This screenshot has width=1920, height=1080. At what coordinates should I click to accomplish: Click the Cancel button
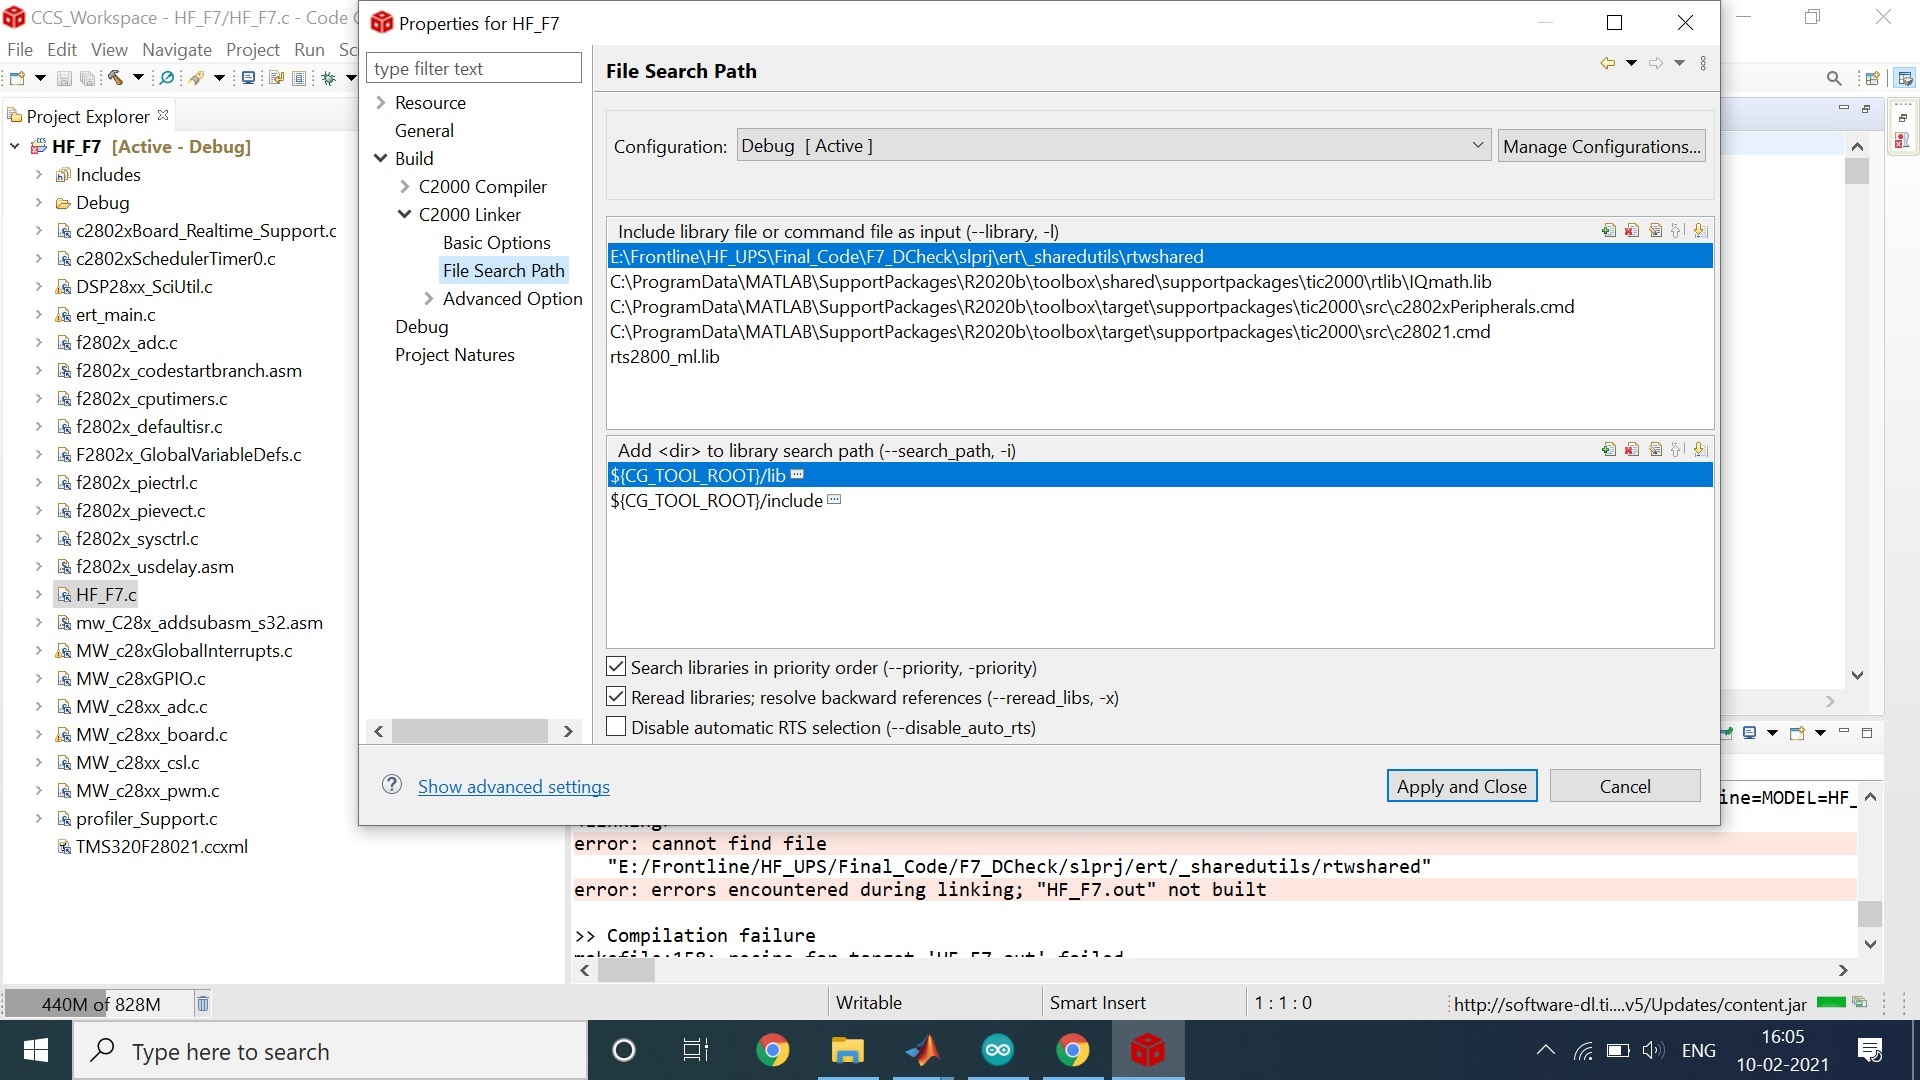pyautogui.click(x=1625, y=786)
